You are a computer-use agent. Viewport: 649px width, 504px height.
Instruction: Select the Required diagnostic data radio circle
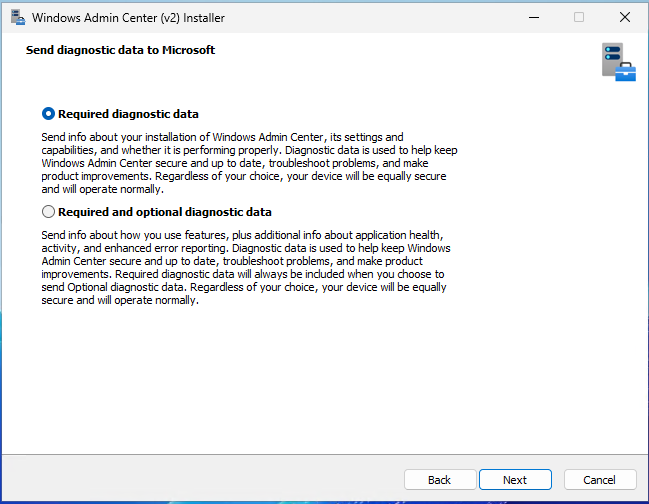[x=48, y=114]
